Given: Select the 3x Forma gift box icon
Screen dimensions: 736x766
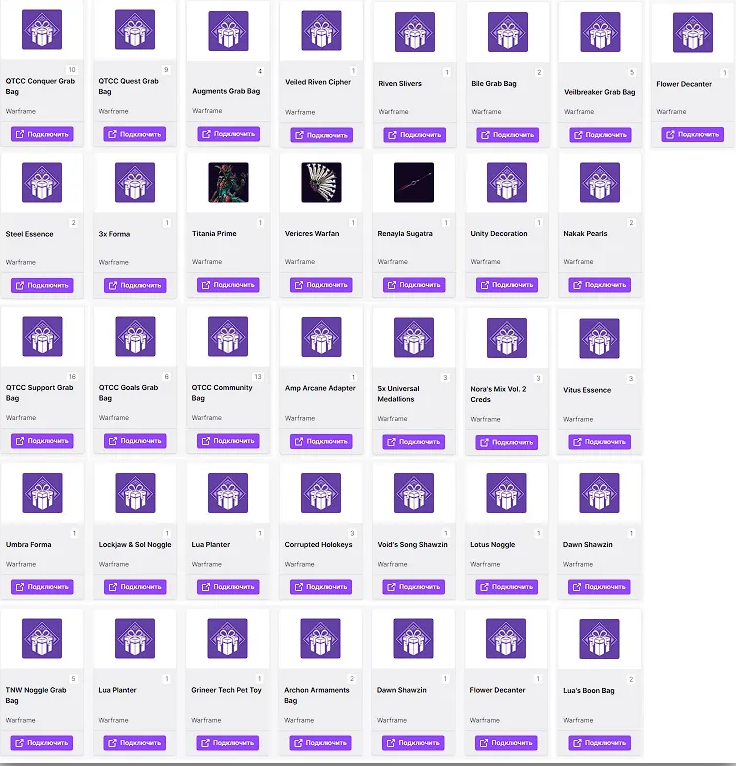Looking at the screenshot, I should 135,183.
